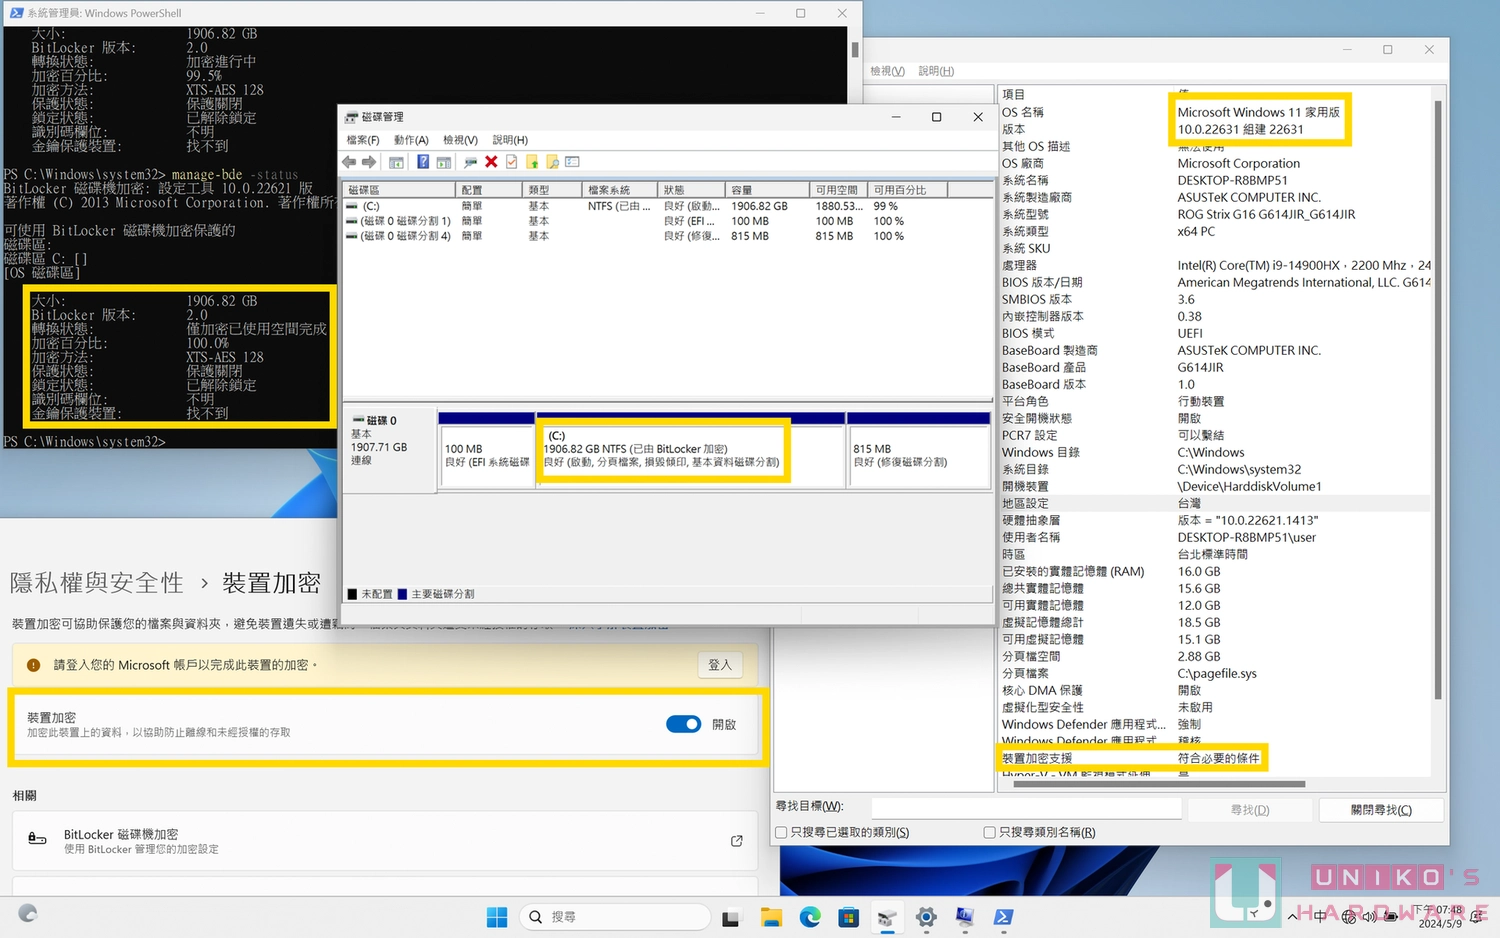This screenshot has width=1500, height=938.
Task: Select the 磁碟 0 磁碟分割 4 row
Action: tap(667, 236)
